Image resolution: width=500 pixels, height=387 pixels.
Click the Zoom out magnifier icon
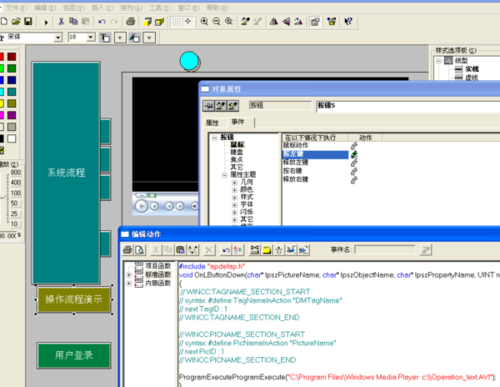pyautogui.click(x=216, y=22)
